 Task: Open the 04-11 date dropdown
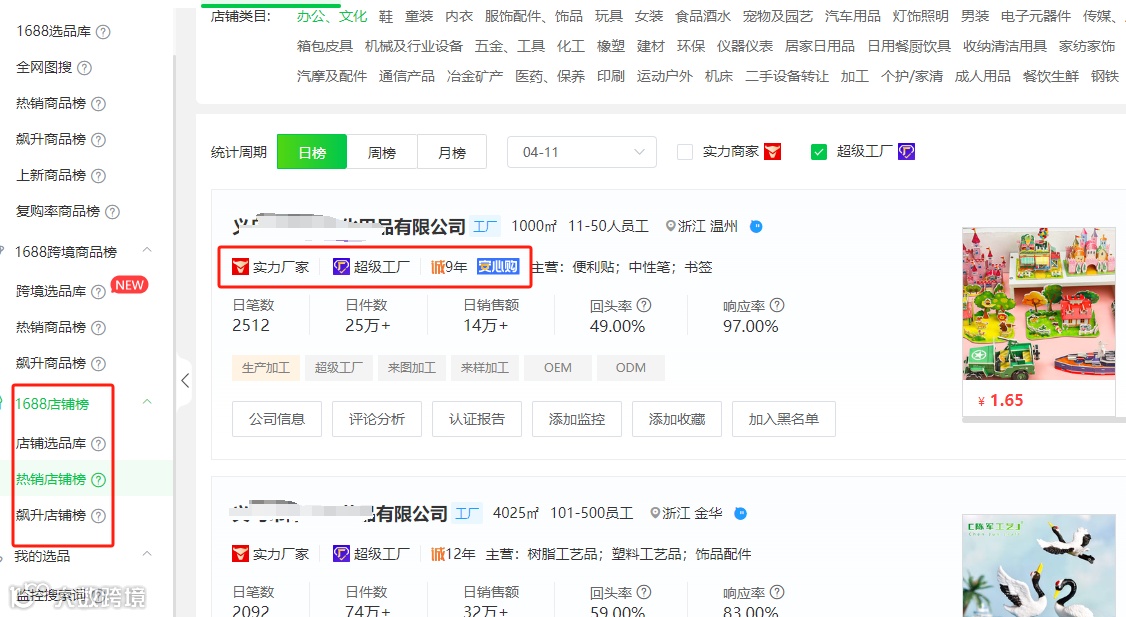(x=582, y=152)
